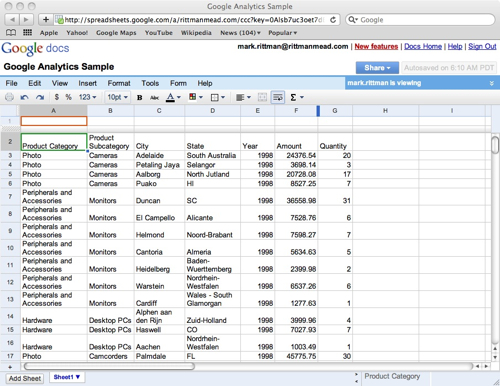The width and height of the screenshot is (500, 386).
Task: Toggle wrap text toolbar button
Action: [278, 97]
